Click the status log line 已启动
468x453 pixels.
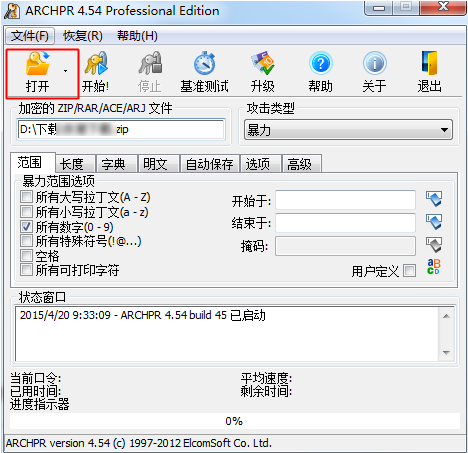(x=143, y=315)
